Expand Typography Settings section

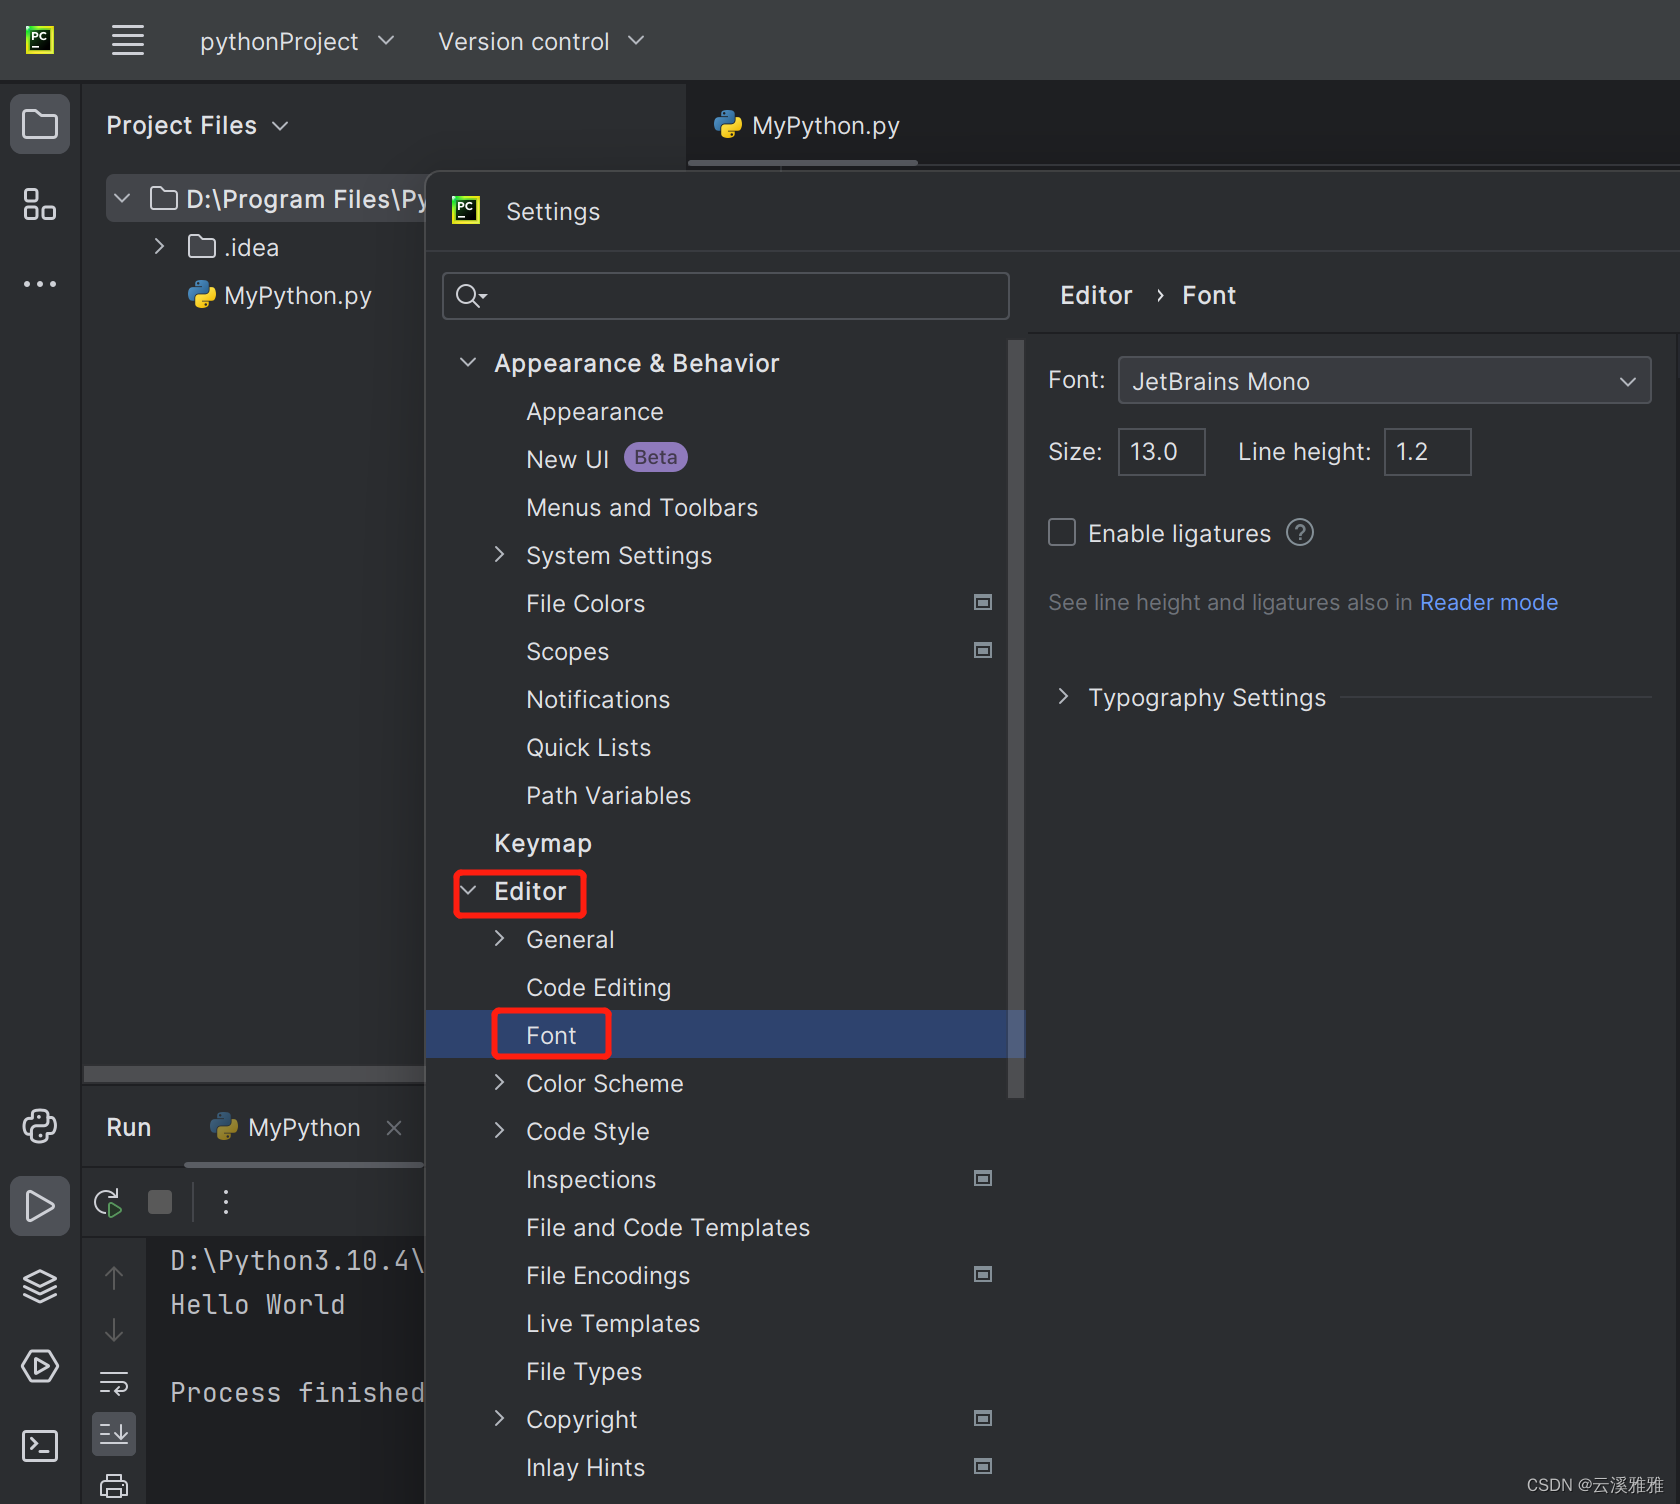click(1063, 697)
